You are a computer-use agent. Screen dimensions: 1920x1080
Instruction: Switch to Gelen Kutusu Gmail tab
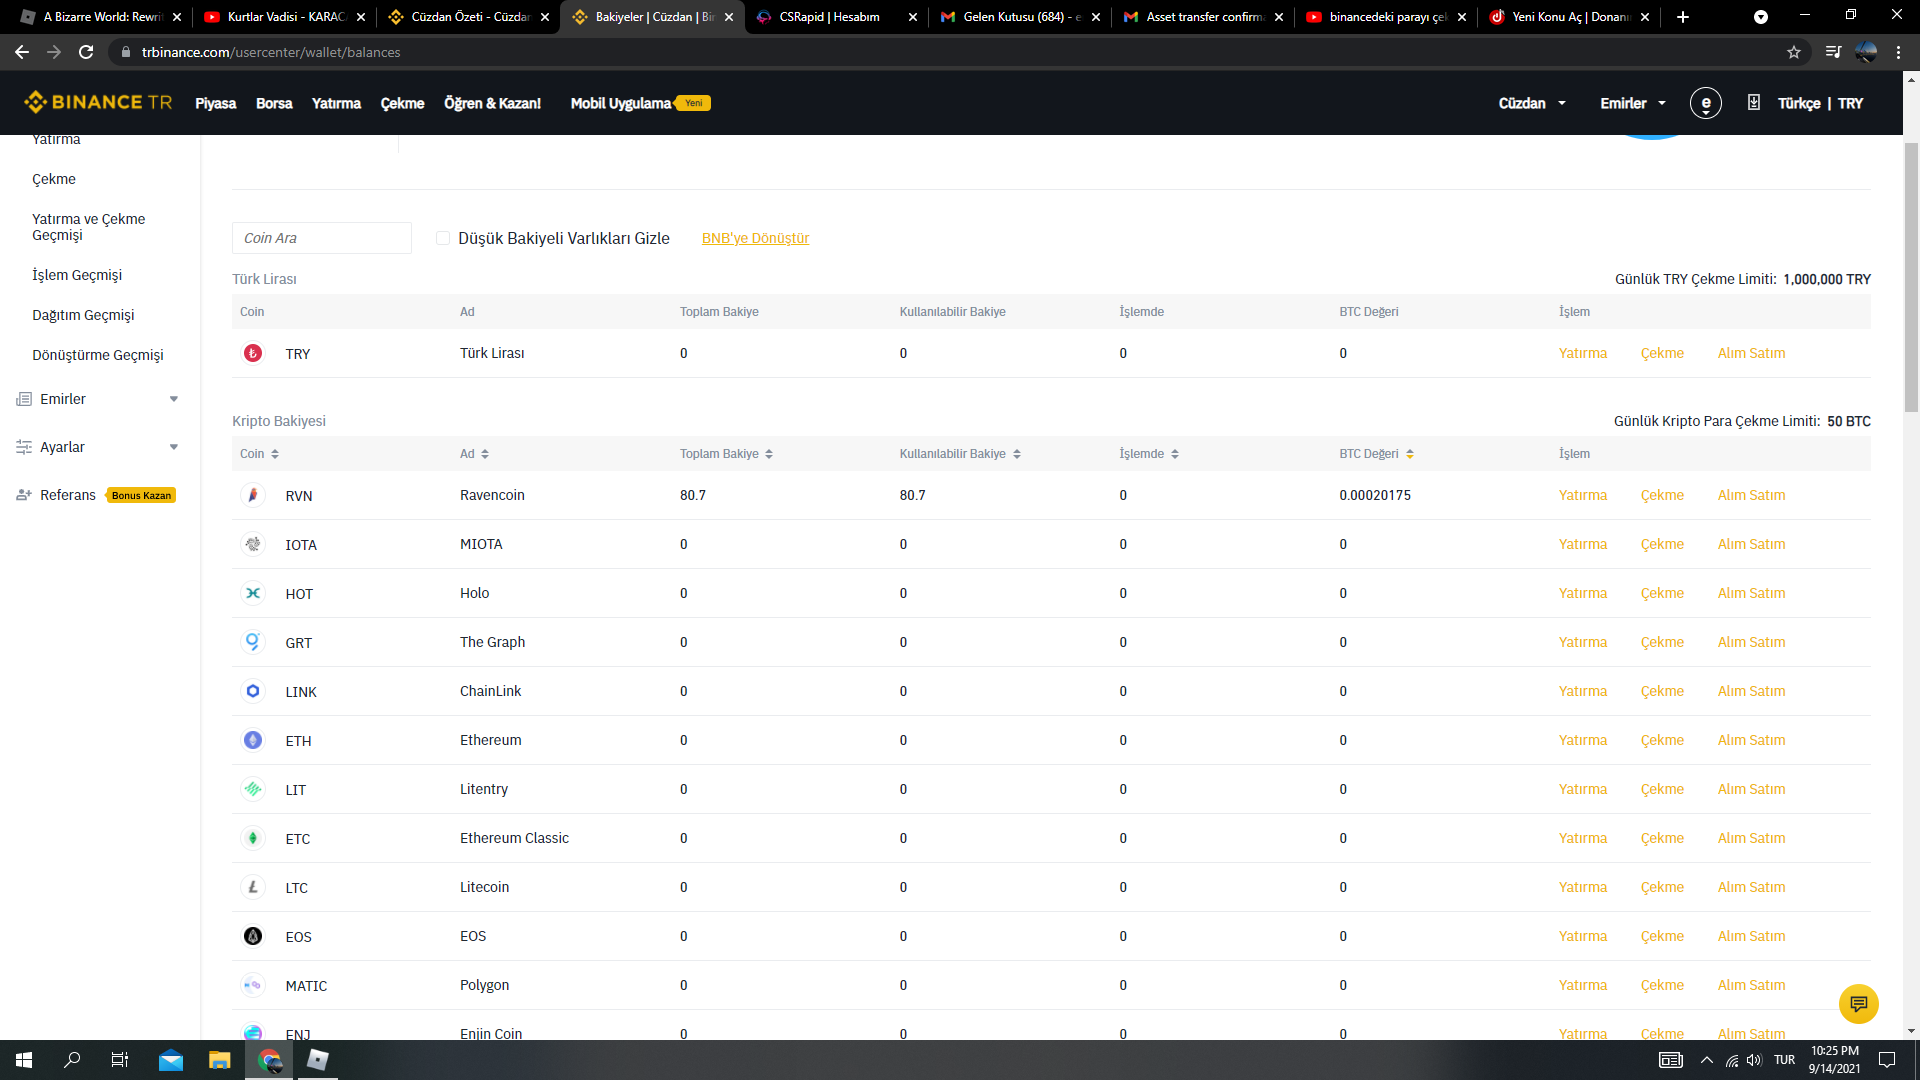[x=1020, y=17]
